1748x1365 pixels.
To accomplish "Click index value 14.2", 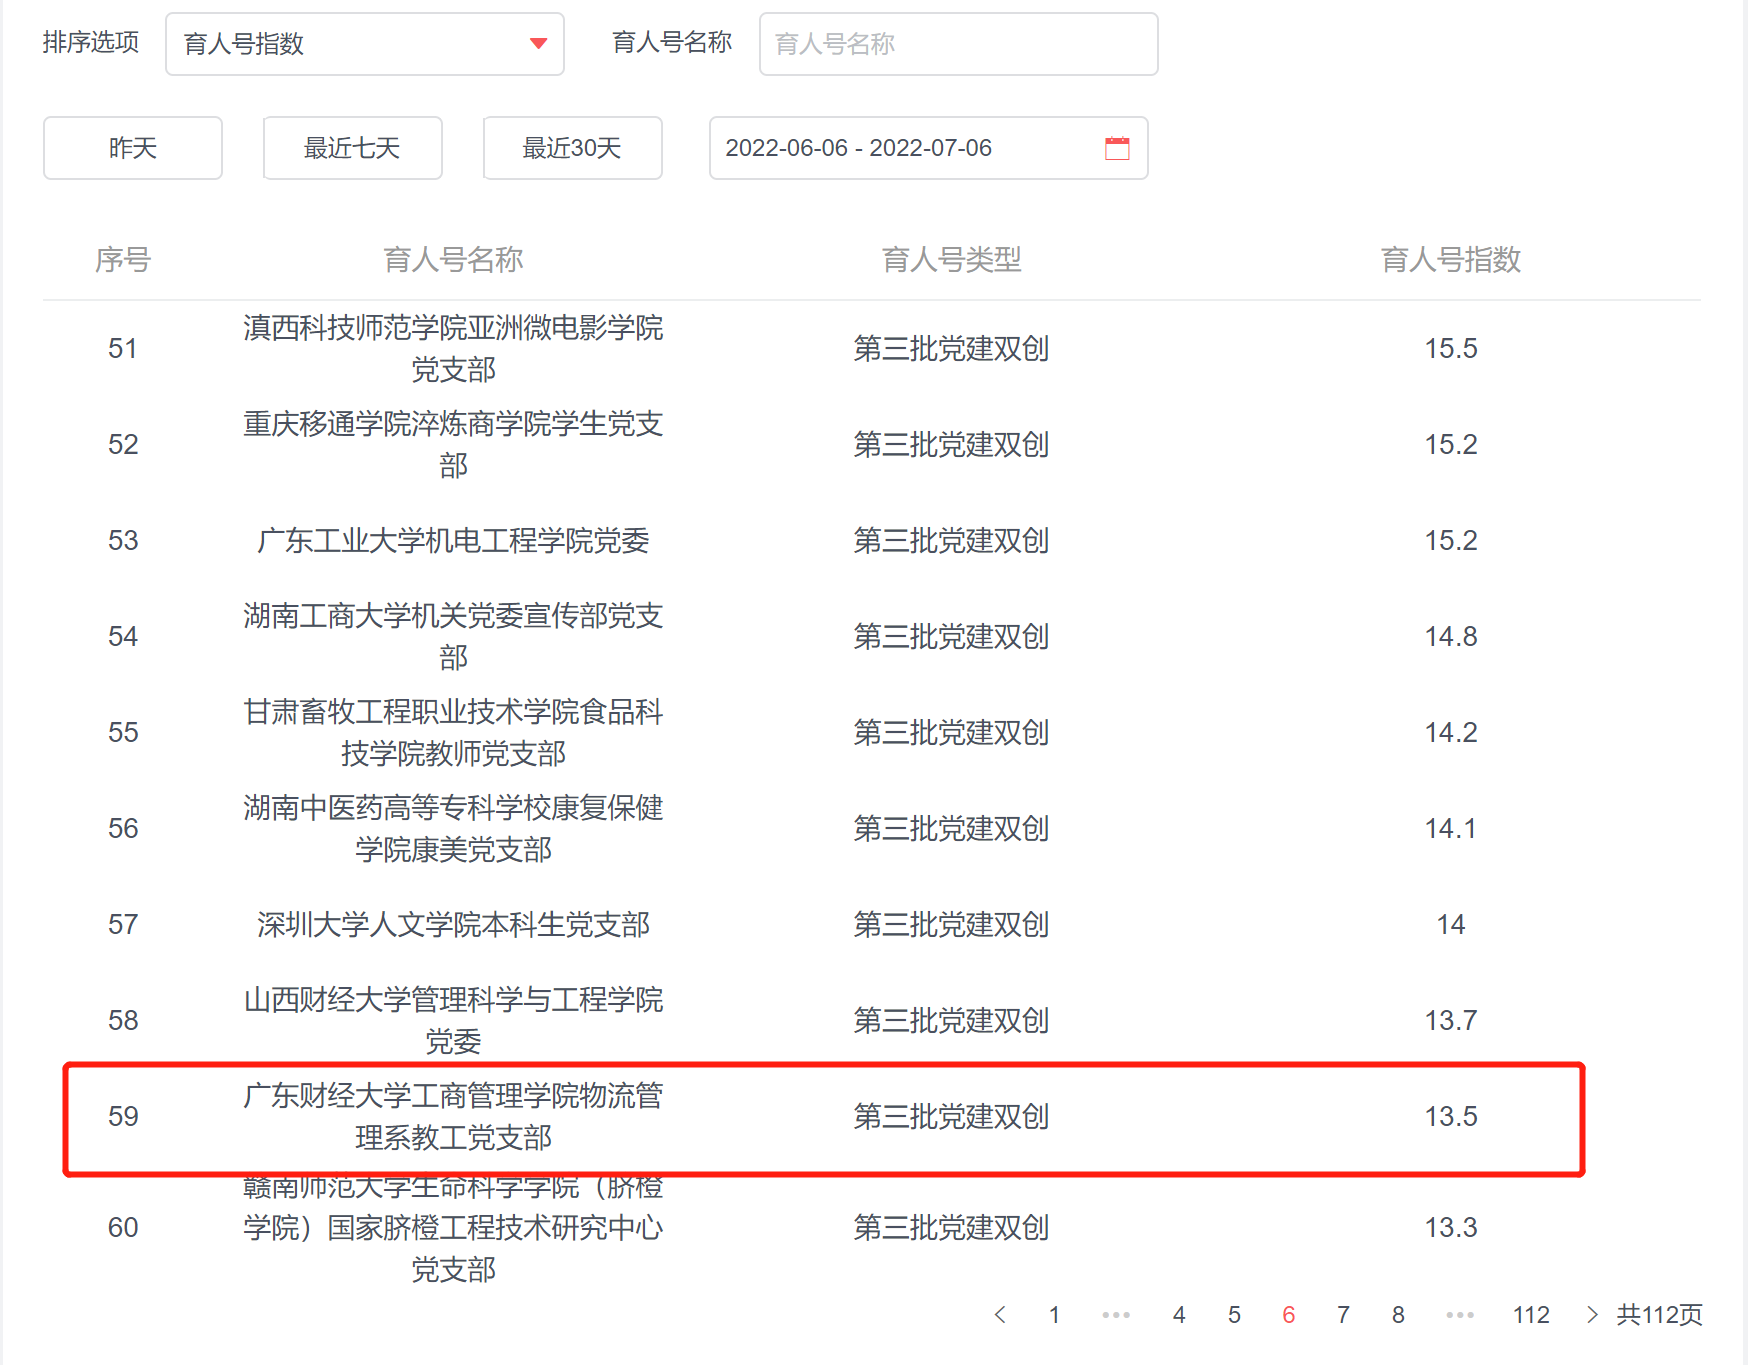I will [x=1451, y=732].
